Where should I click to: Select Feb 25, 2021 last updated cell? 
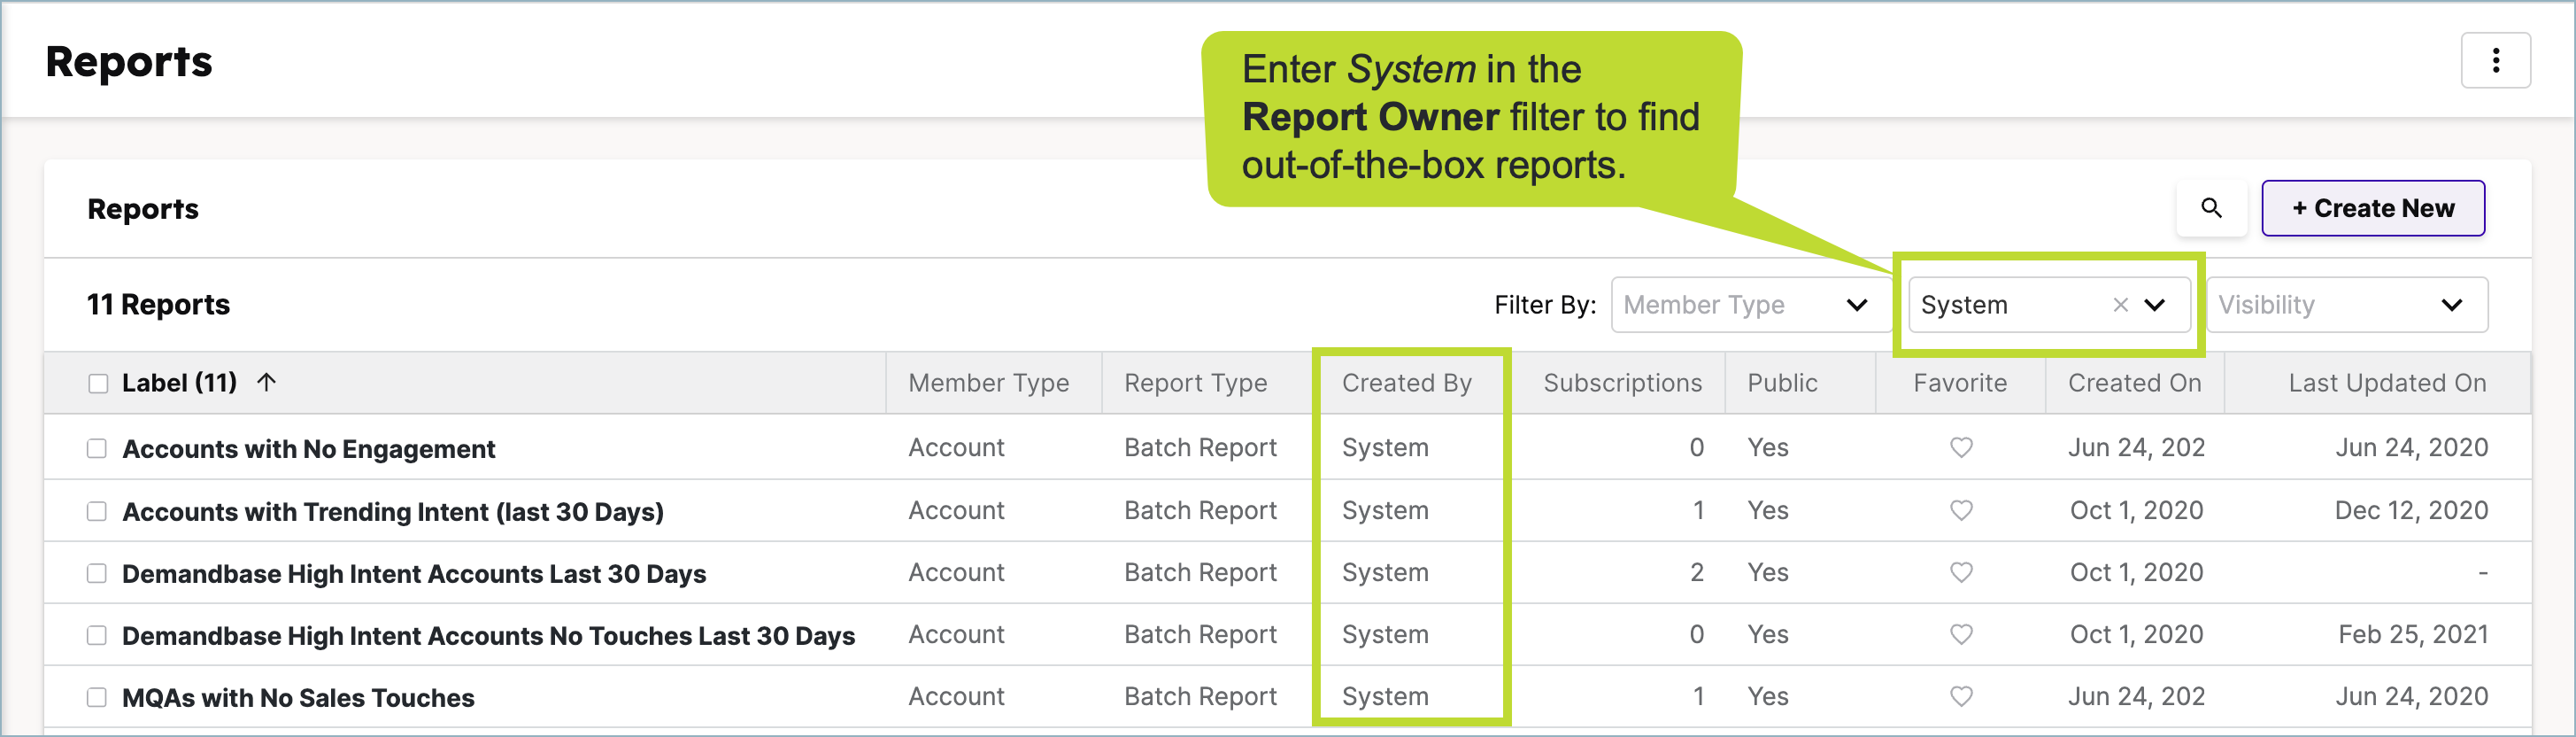[x=2413, y=635]
